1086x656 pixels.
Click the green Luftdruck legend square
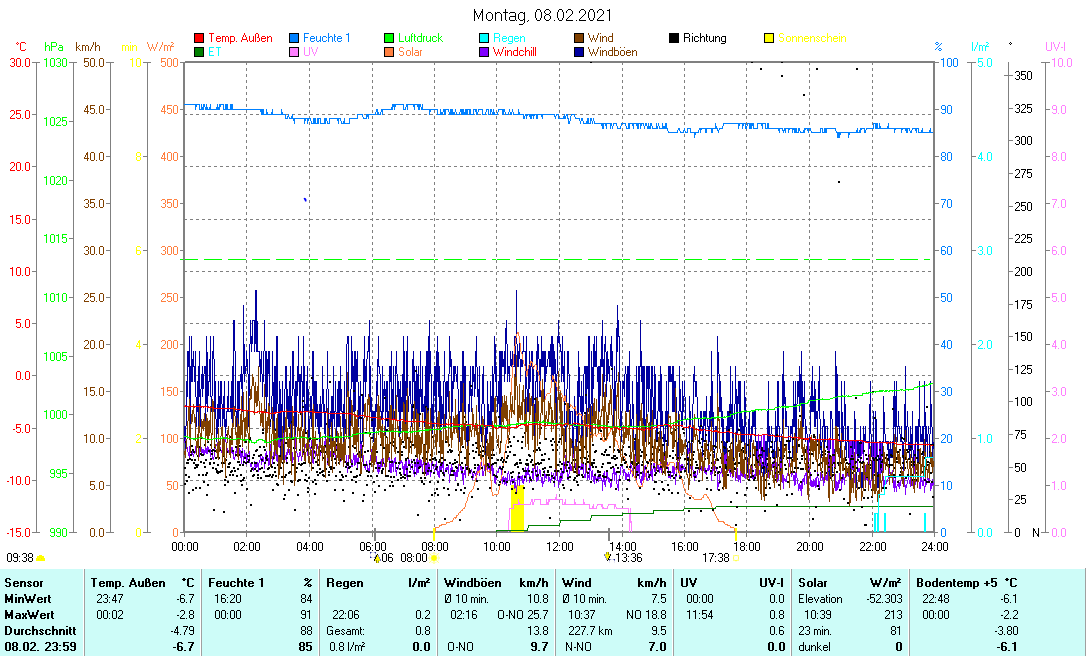pyautogui.click(x=389, y=38)
